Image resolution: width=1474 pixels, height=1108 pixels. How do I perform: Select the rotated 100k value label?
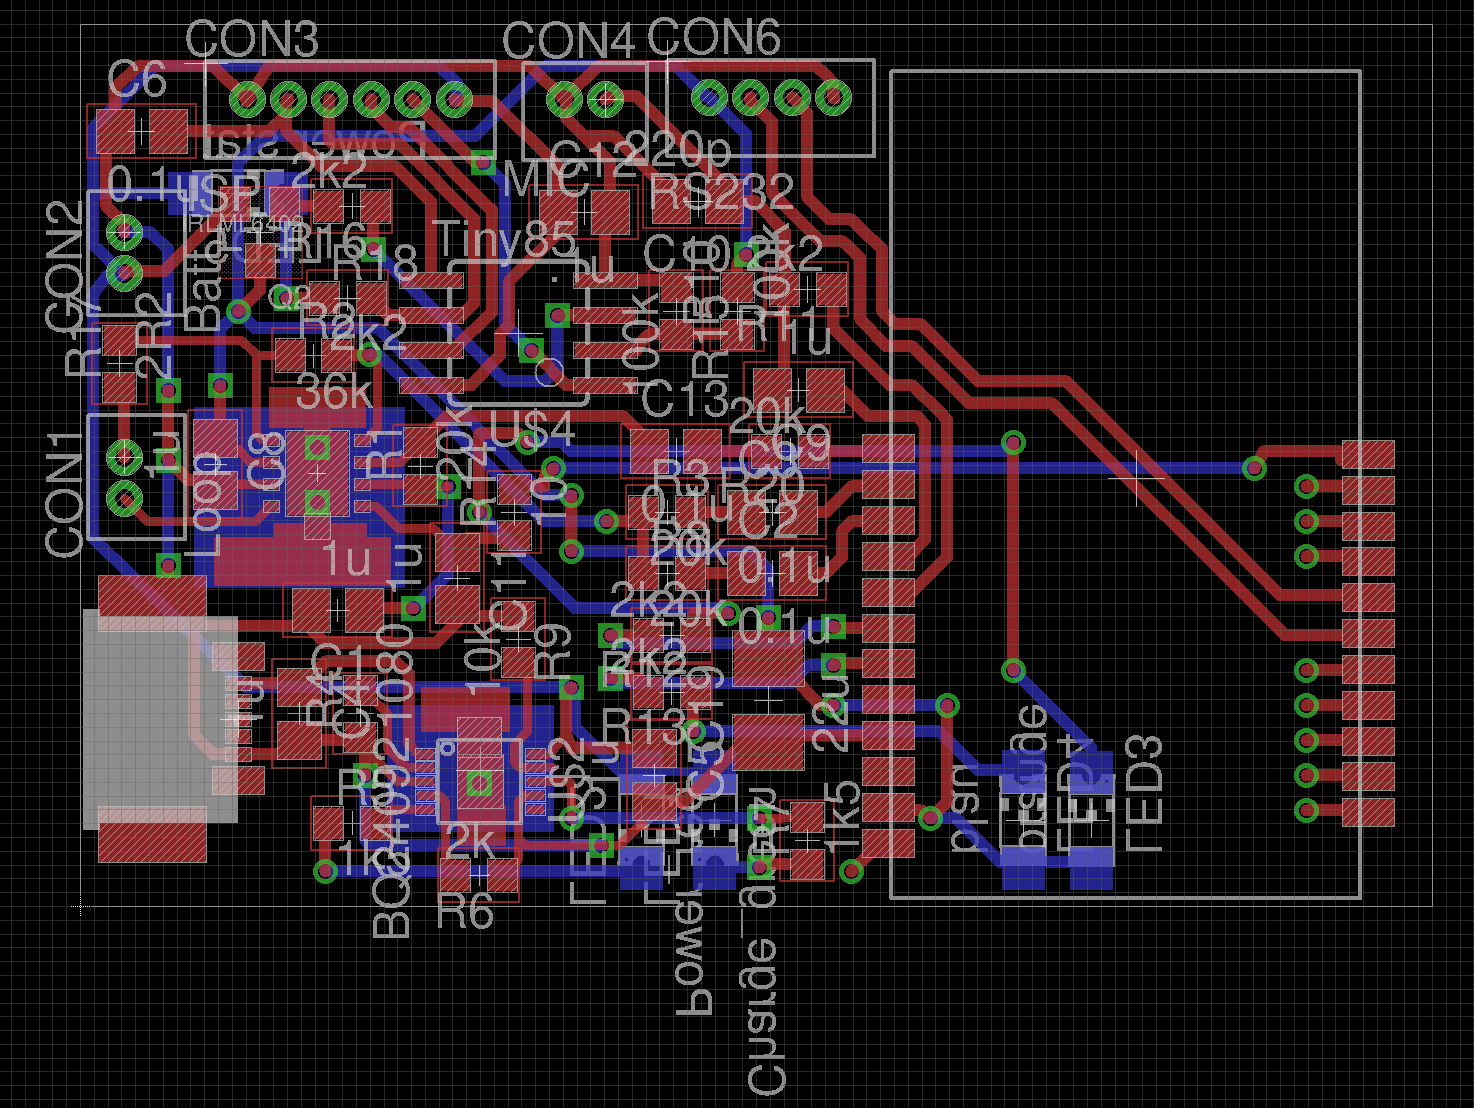pyautogui.click(x=641, y=343)
